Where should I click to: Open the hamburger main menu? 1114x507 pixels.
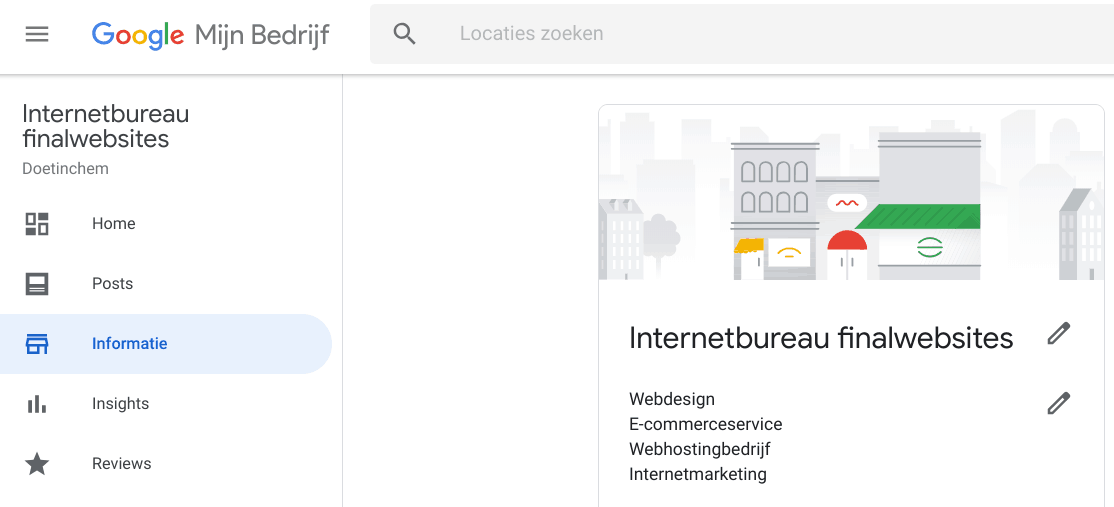point(37,34)
